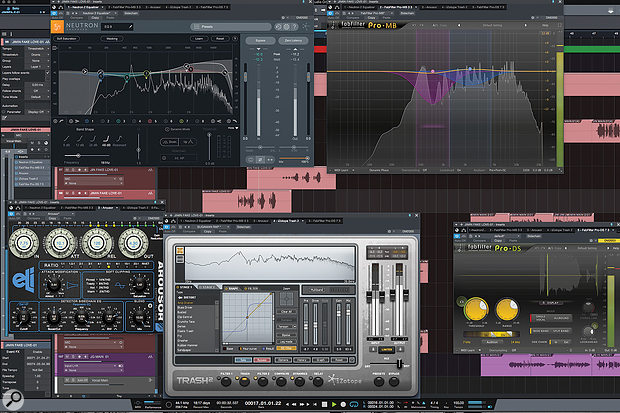Select the 6 dB band shape icon in Neutron
The width and height of the screenshot is (620, 413).
[x=67, y=139]
